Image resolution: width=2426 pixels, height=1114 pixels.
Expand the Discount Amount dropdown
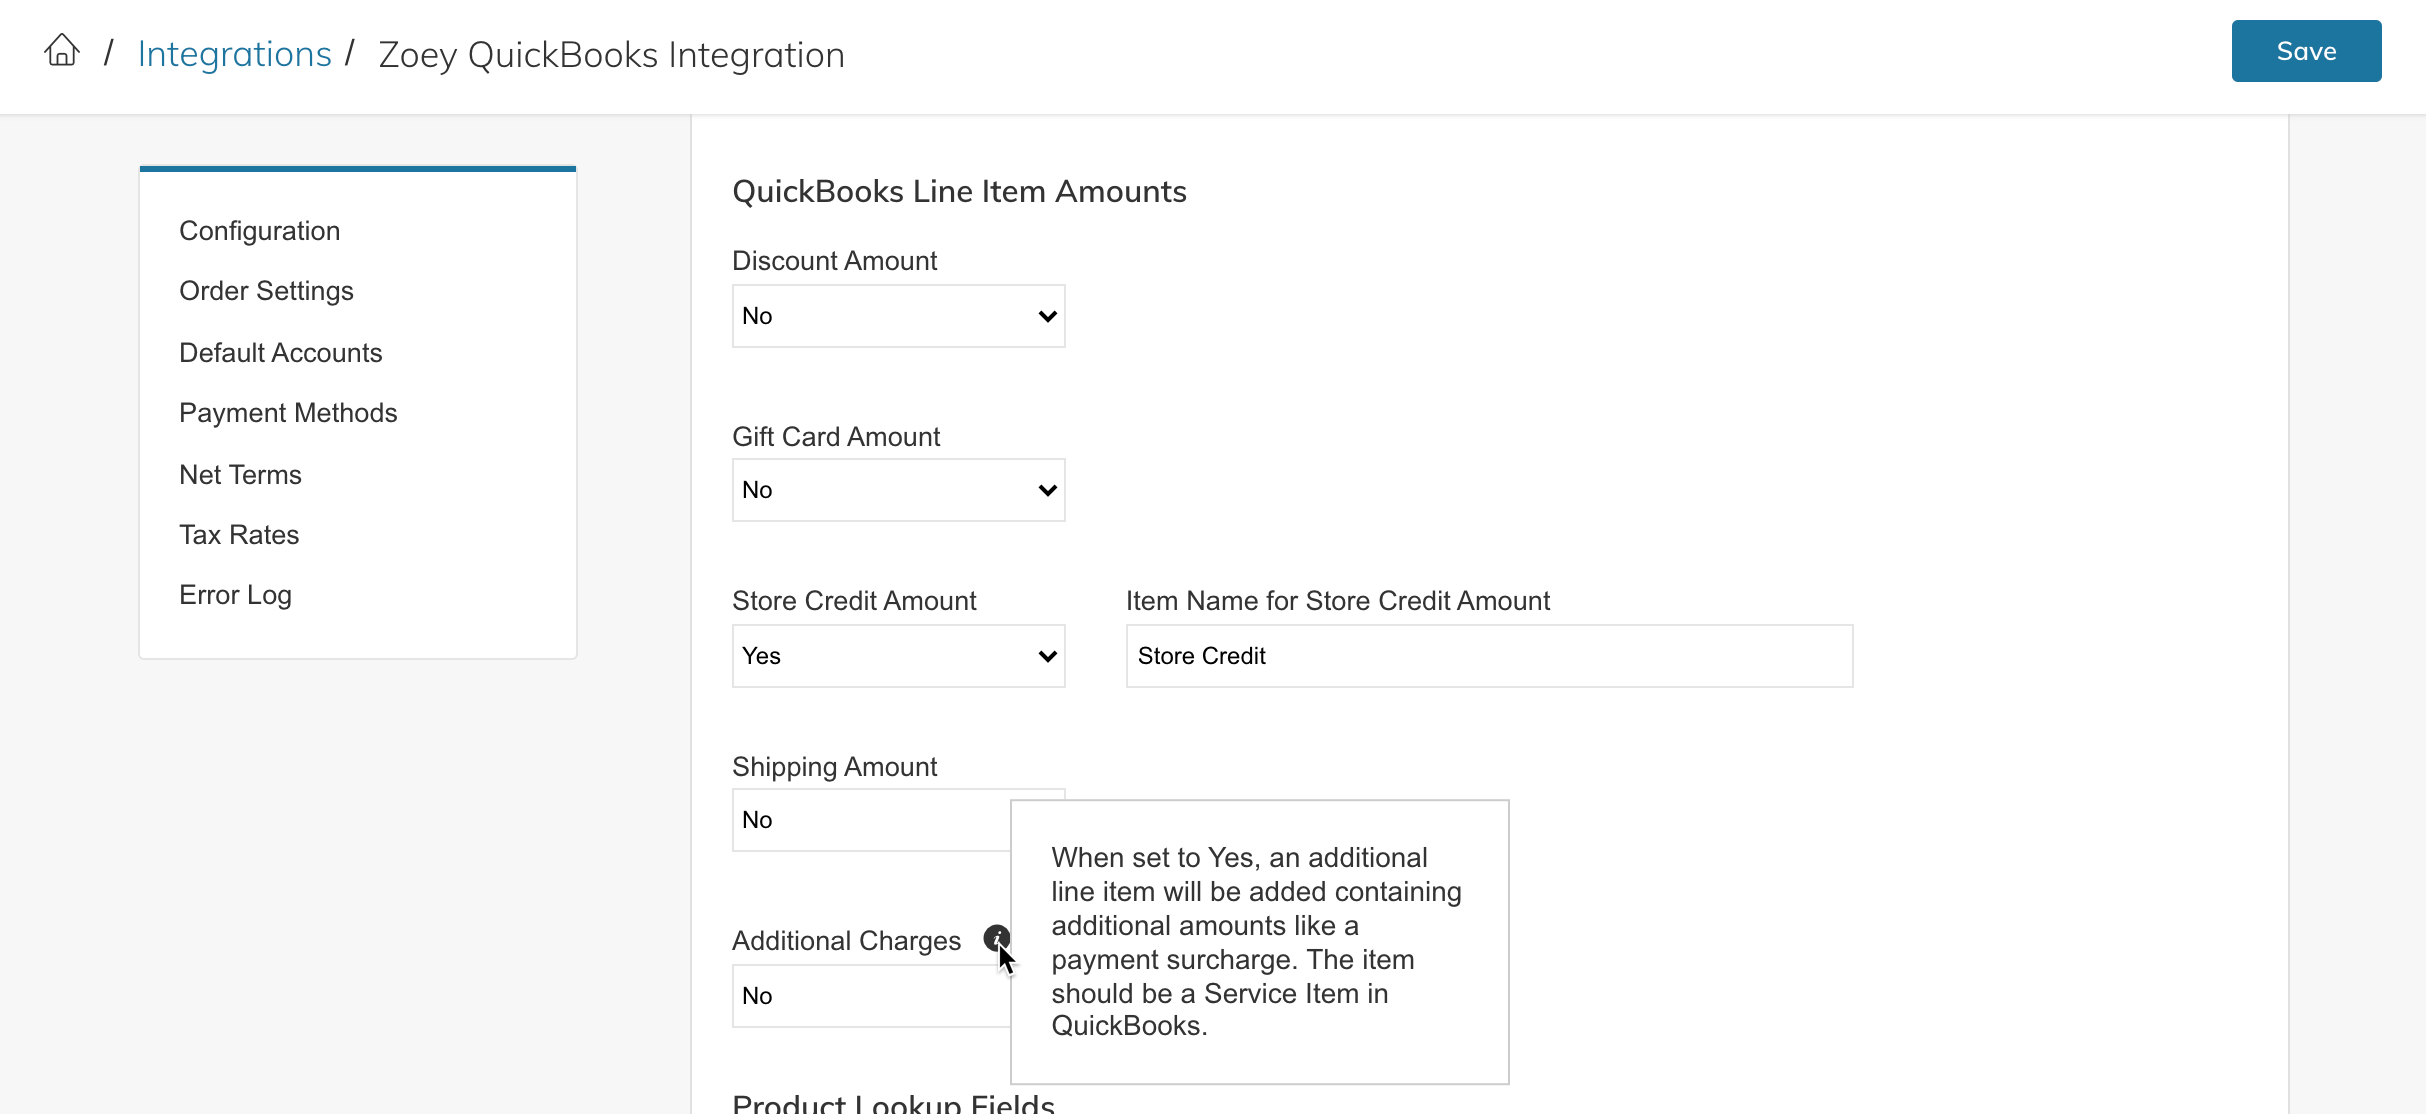[898, 316]
